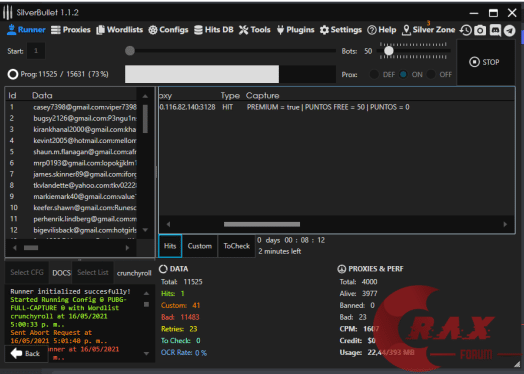The image size is (524, 374).
Task: Click the hits table horizontal scrollbar thumb
Action: pos(262,224)
